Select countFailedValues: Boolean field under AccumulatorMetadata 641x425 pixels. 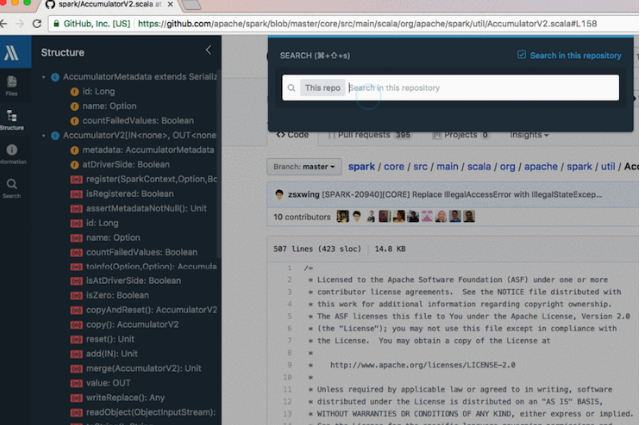[138, 121]
